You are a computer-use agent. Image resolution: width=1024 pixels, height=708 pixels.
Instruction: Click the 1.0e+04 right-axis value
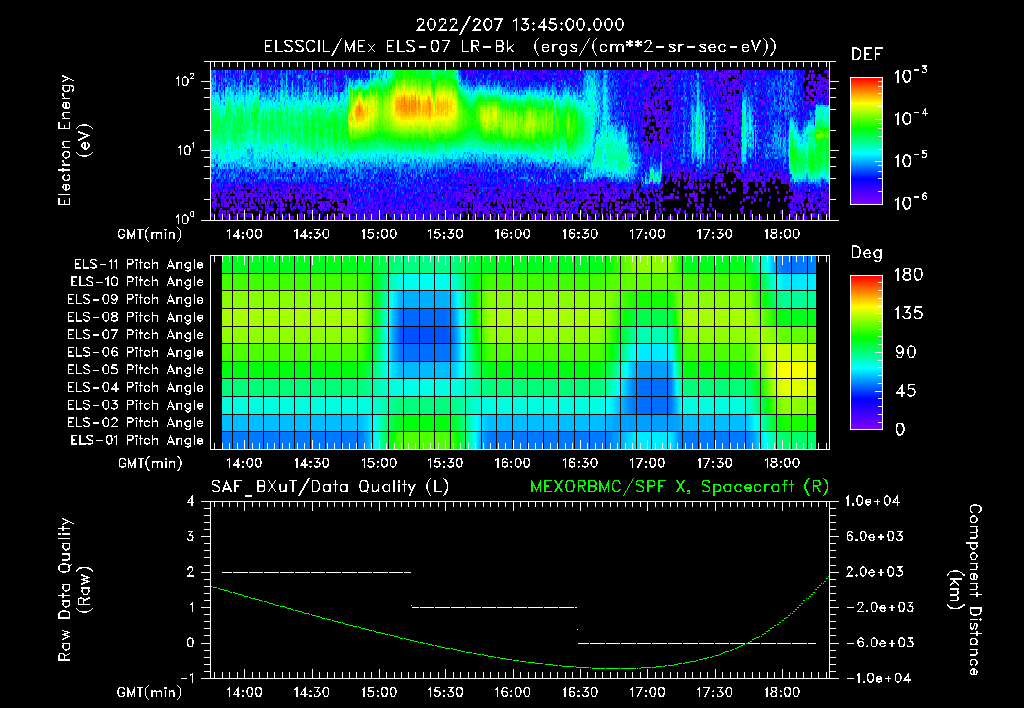pos(872,502)
